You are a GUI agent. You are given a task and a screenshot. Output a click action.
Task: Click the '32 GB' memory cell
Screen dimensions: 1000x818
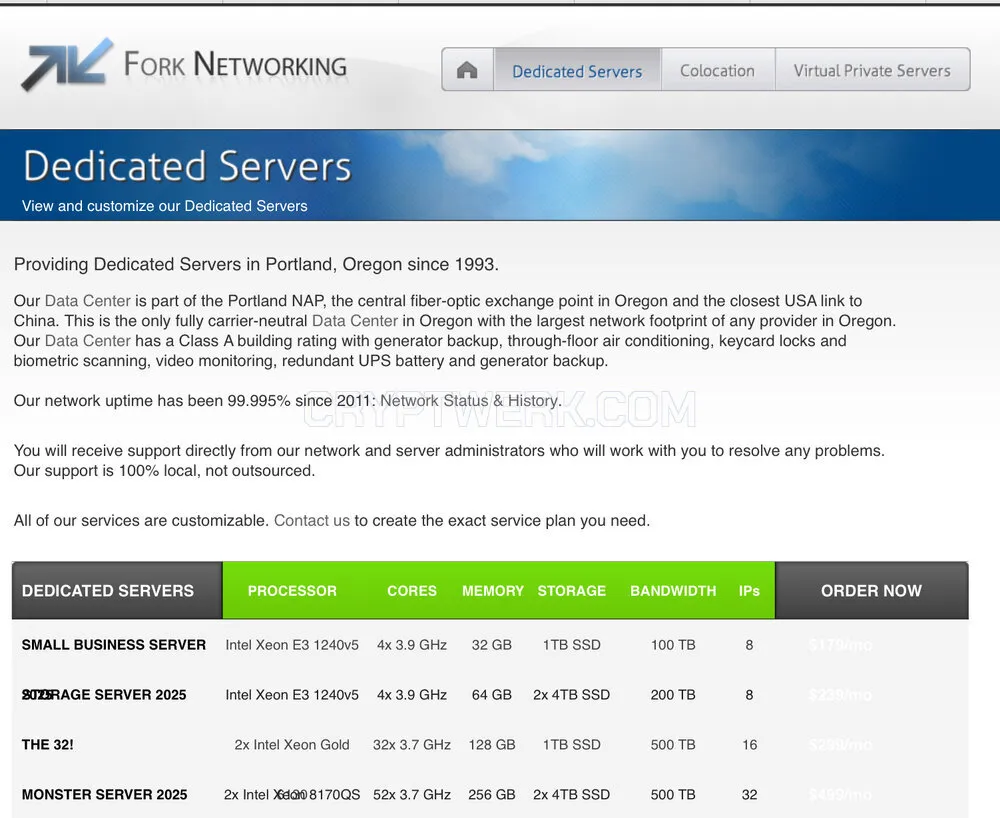click(492, 645)
